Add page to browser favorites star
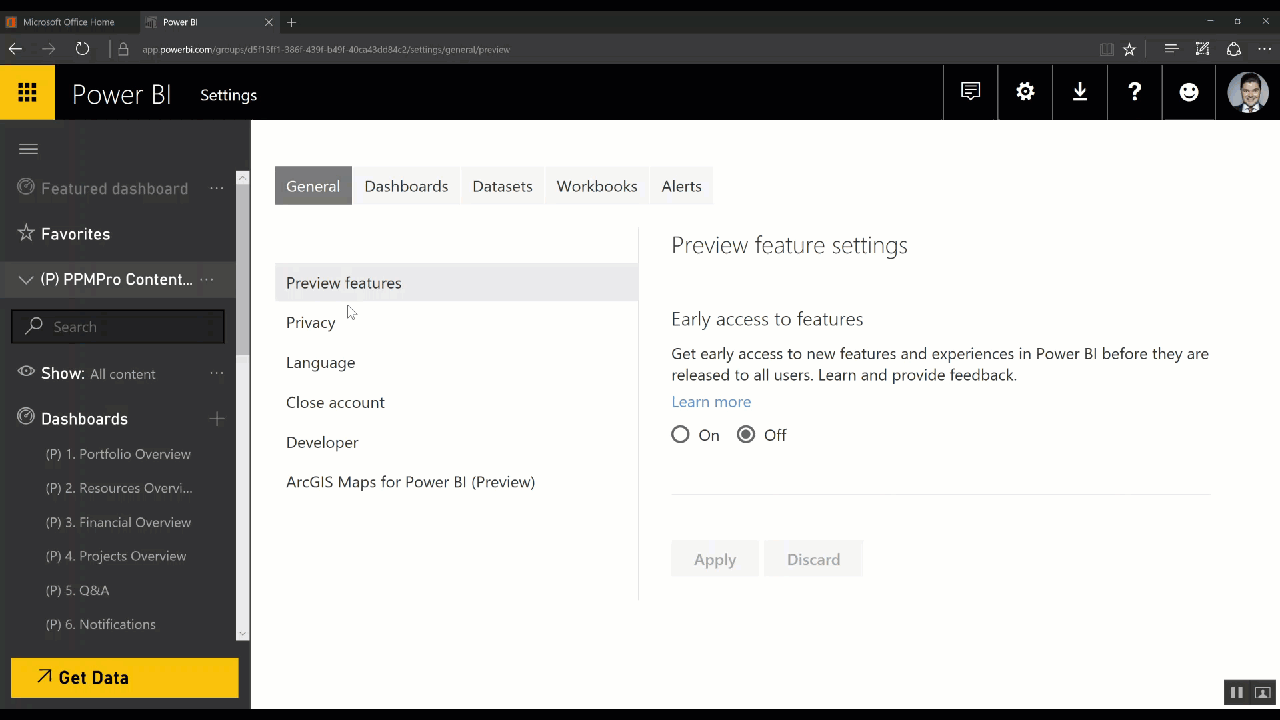 (x=1129, y=49)
